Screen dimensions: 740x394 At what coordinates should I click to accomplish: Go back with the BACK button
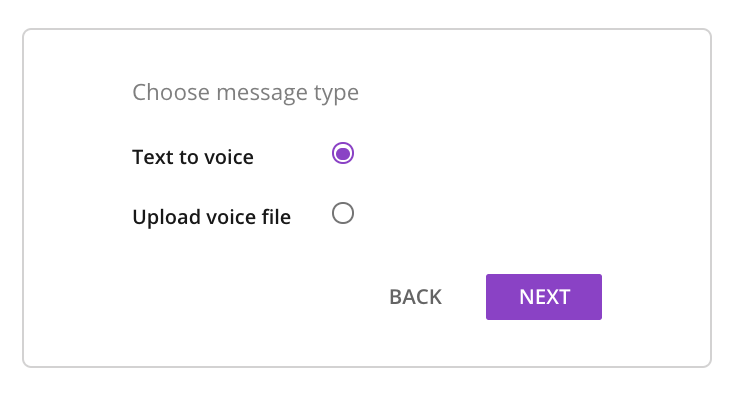click(x=415, y=297)
